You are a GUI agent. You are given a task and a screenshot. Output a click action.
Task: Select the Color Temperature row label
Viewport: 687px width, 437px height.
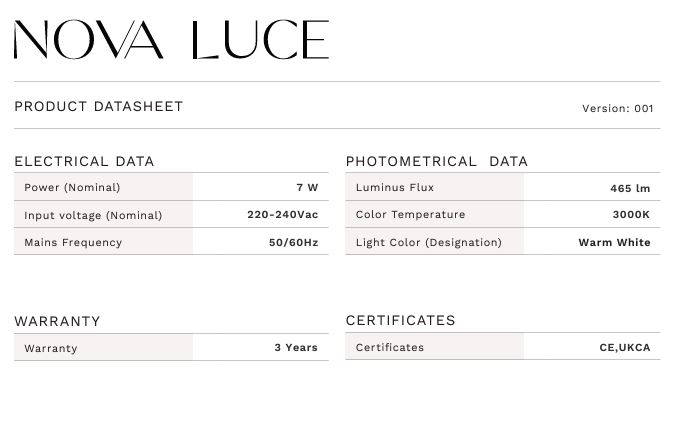click(x=410, y=214)
